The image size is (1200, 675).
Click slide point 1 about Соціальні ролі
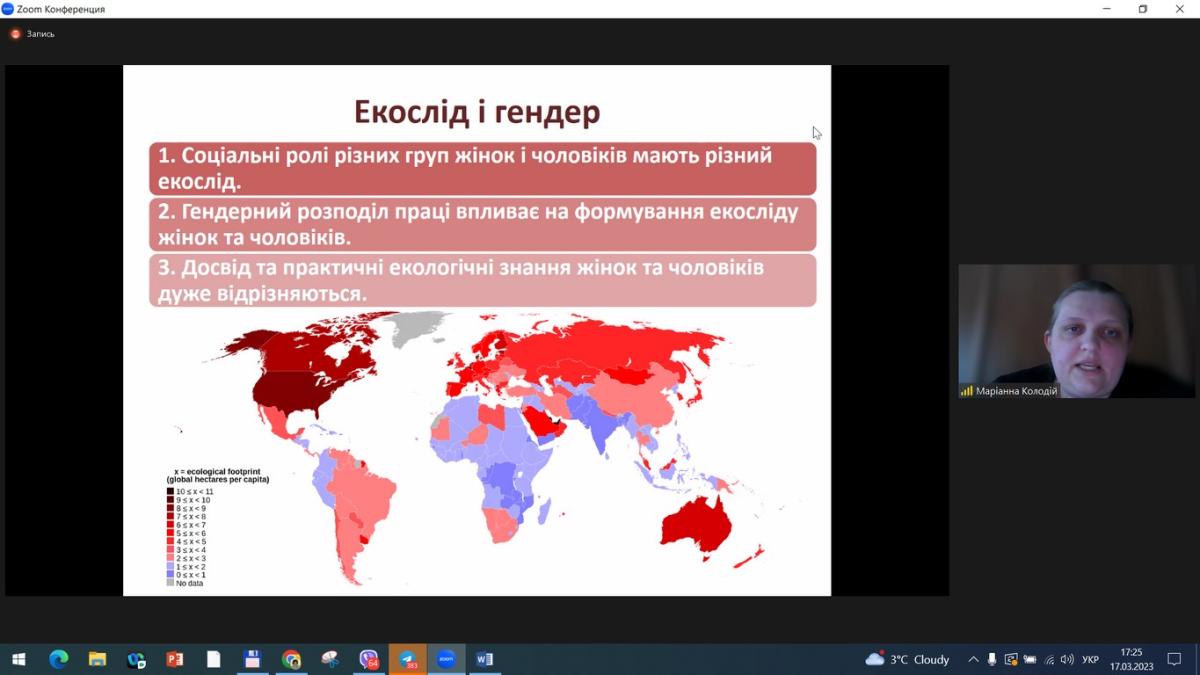pos(483,169)
